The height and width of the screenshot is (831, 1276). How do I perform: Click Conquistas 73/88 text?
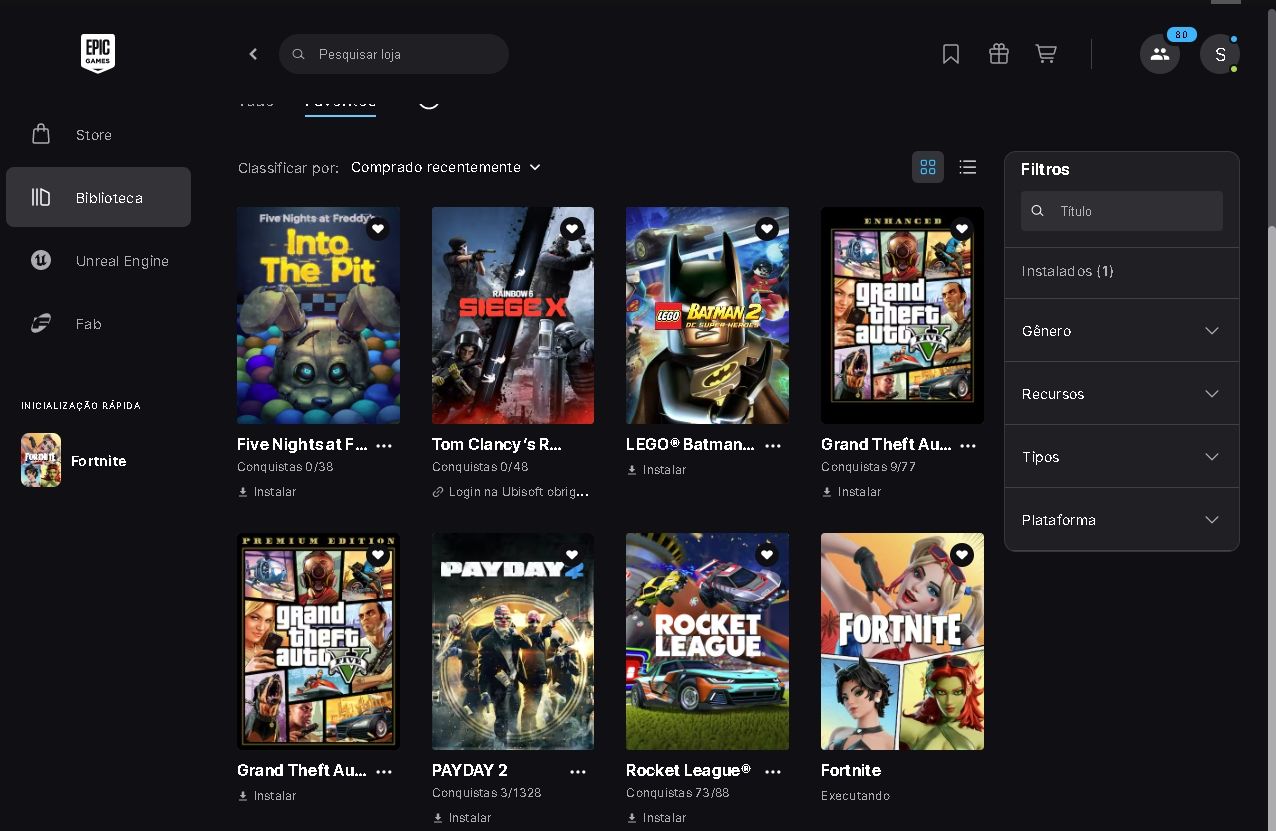click(678, 793)
